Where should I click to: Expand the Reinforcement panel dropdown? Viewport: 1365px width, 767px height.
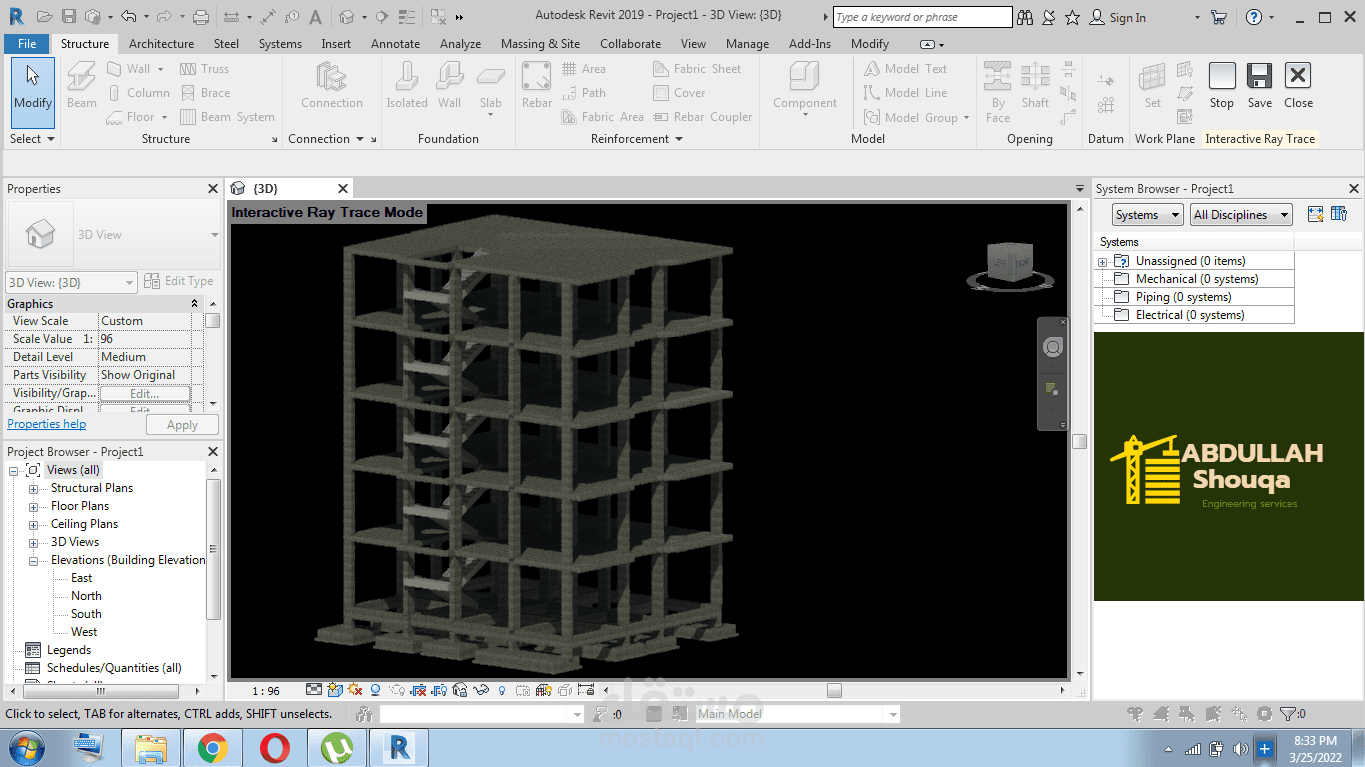637,139
